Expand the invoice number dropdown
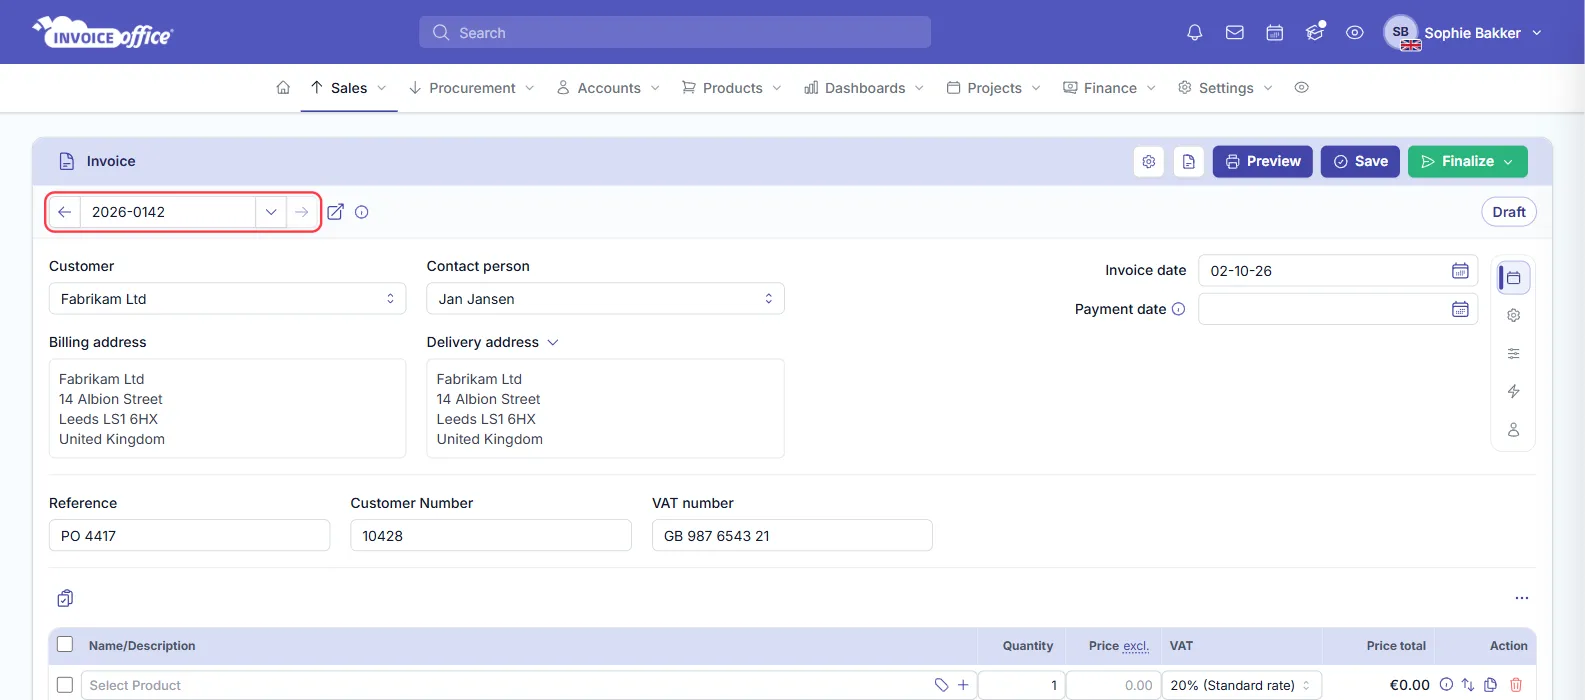The image size is (1585, 700). [271, 212]
